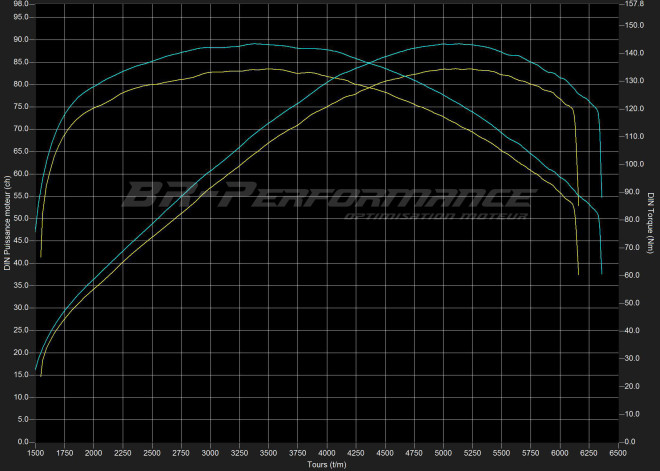Click the cyan torque curve peak near 3400 rpm
The height and width of the screenshot is (471, 660).
(256, 44)
